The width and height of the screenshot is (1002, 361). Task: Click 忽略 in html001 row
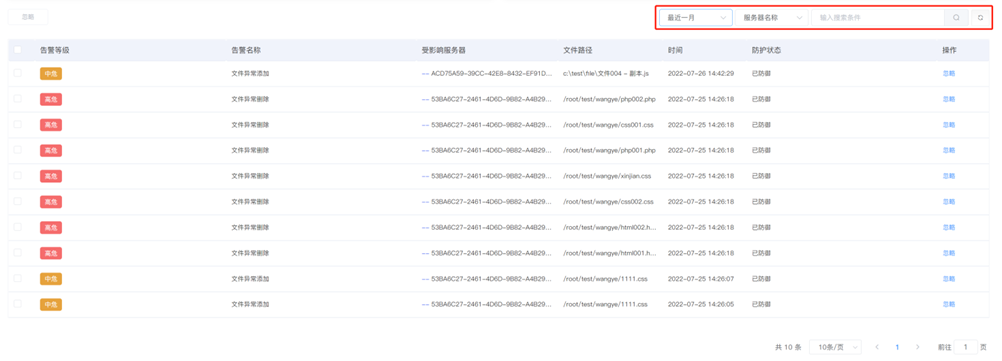click(949, 253)
